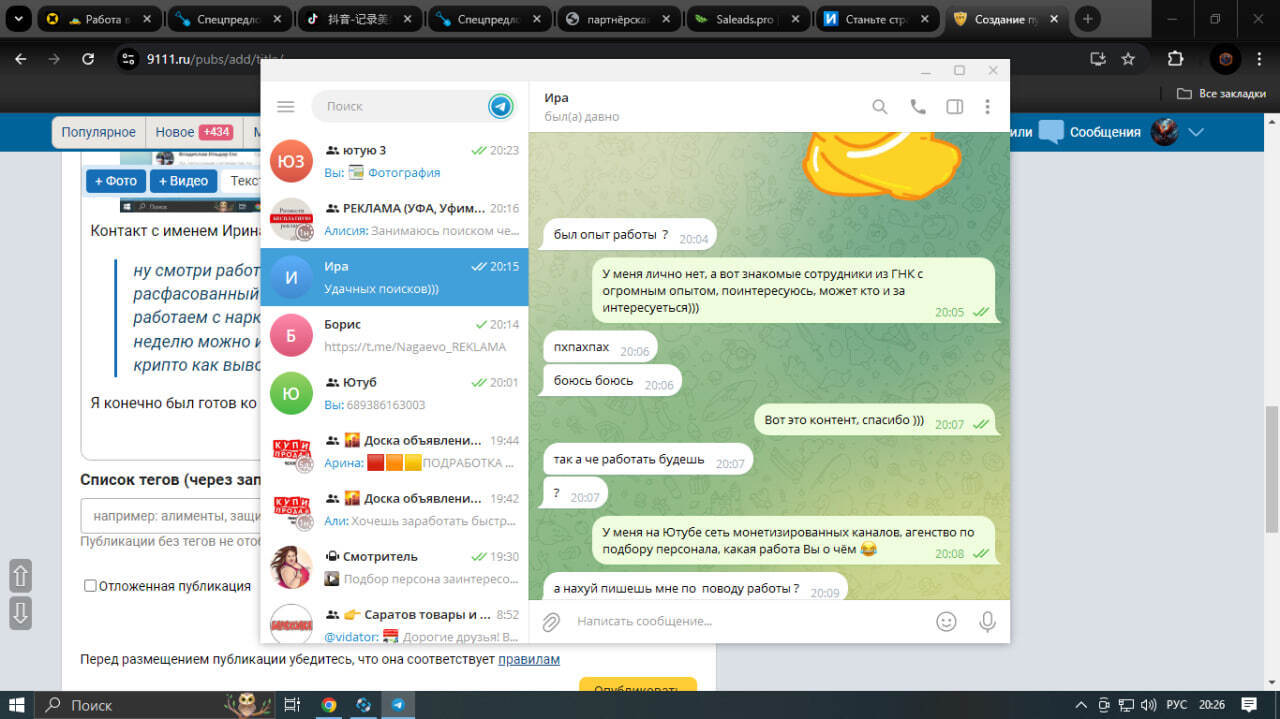Type in the Написать сообщение field

point(740,622)
